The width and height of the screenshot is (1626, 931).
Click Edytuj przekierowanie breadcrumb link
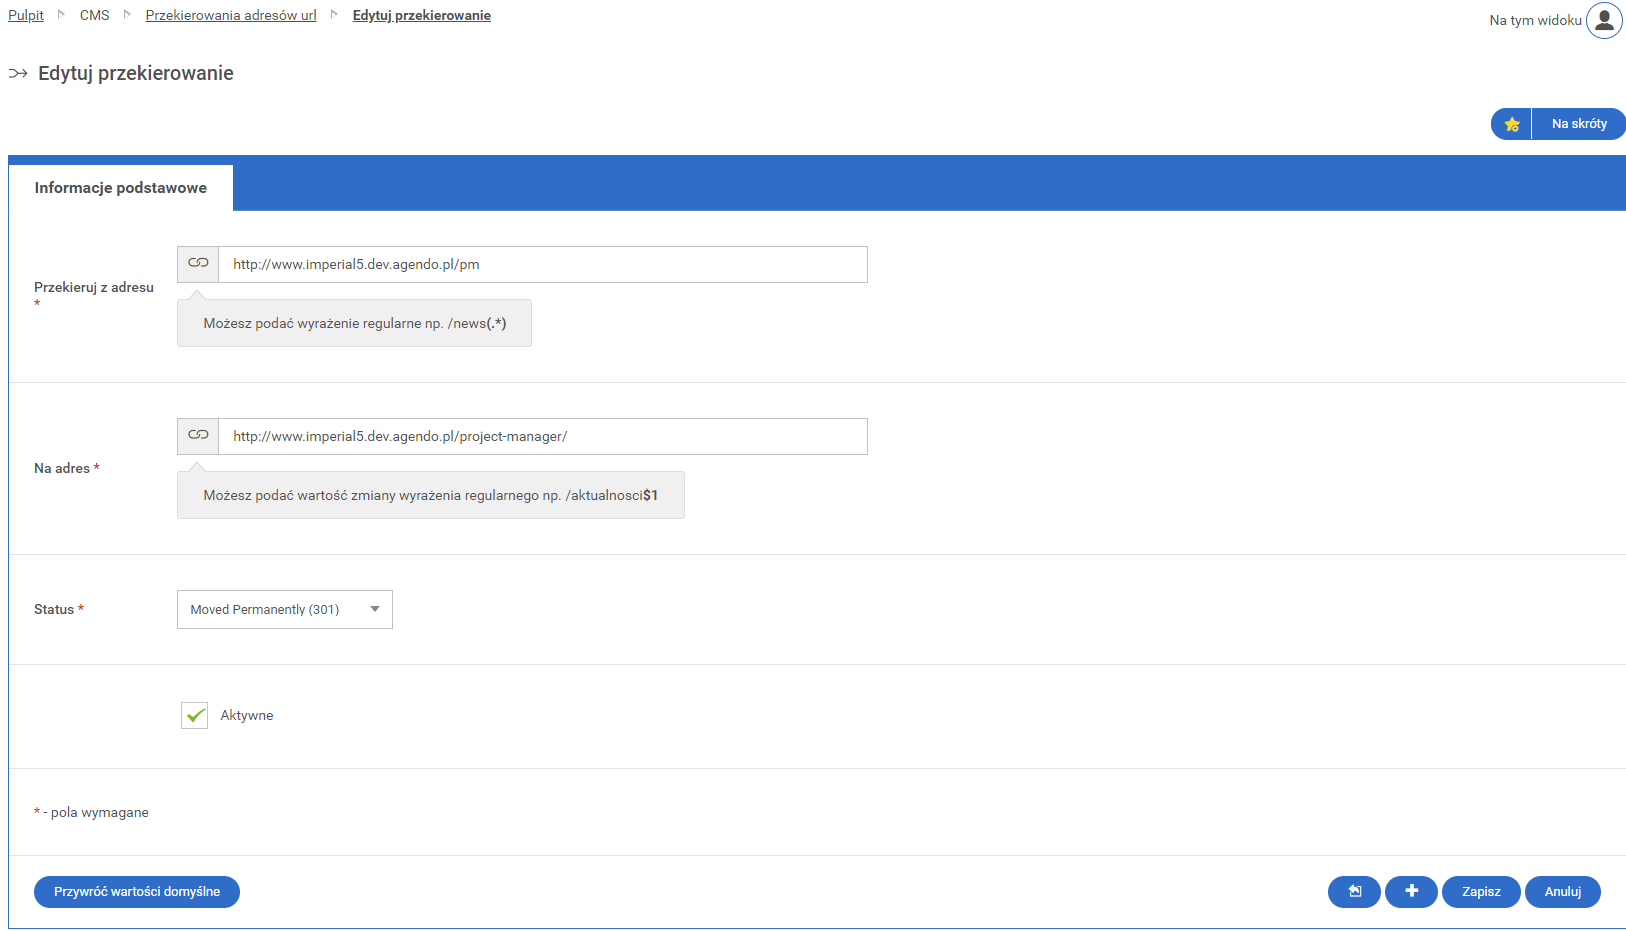[421, 15]
